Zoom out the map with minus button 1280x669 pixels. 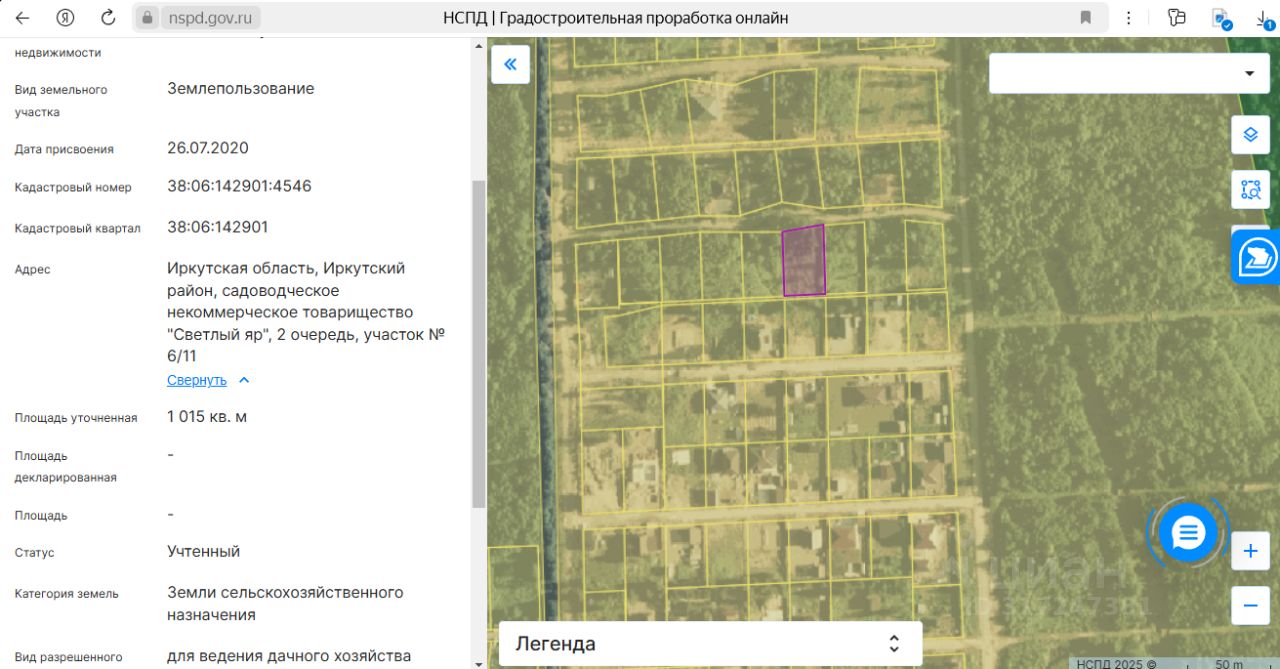coord(1250,605)
